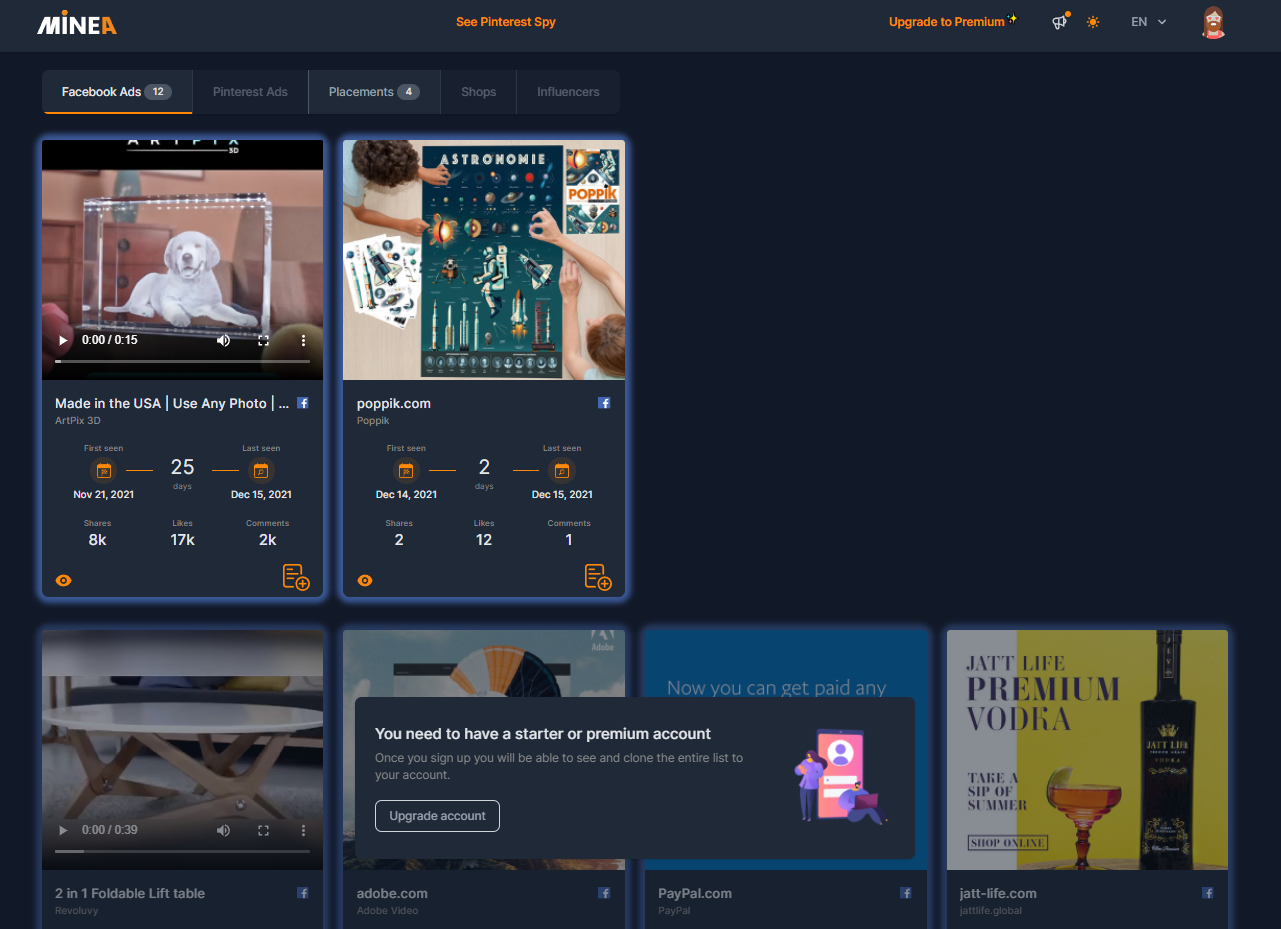Seek on ArtPix video progress bar
Viewport: 1281px width, 929px height.
point(182,361)
